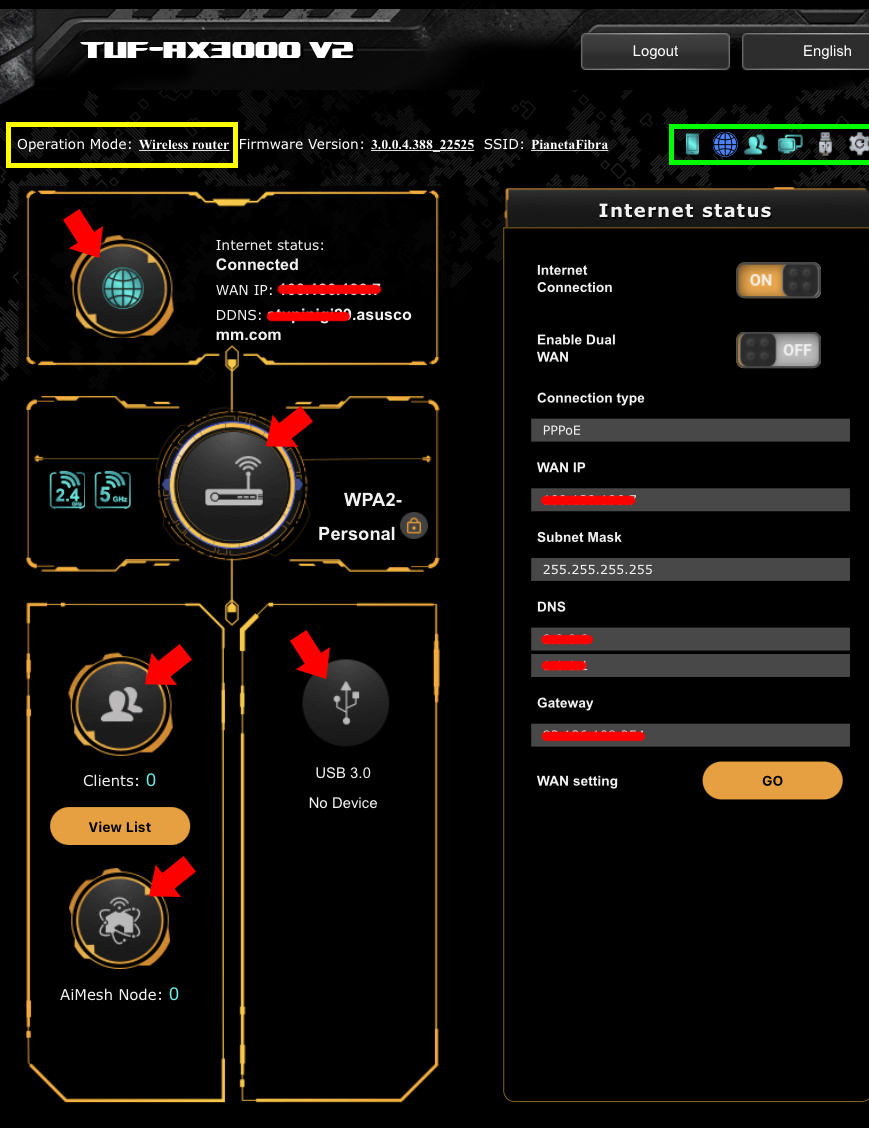Select the wireless router icon in network map
Screen dimensions: 869x1128
(x=233, y=484)
